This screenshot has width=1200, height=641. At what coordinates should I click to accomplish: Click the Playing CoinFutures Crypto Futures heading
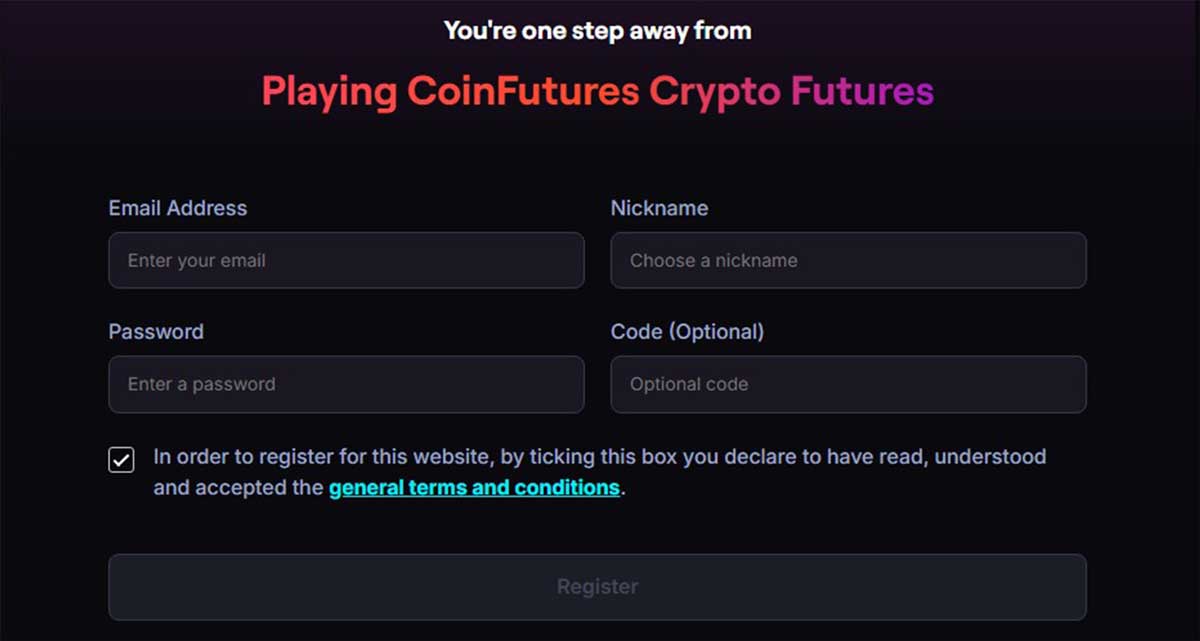pos(597,91)
